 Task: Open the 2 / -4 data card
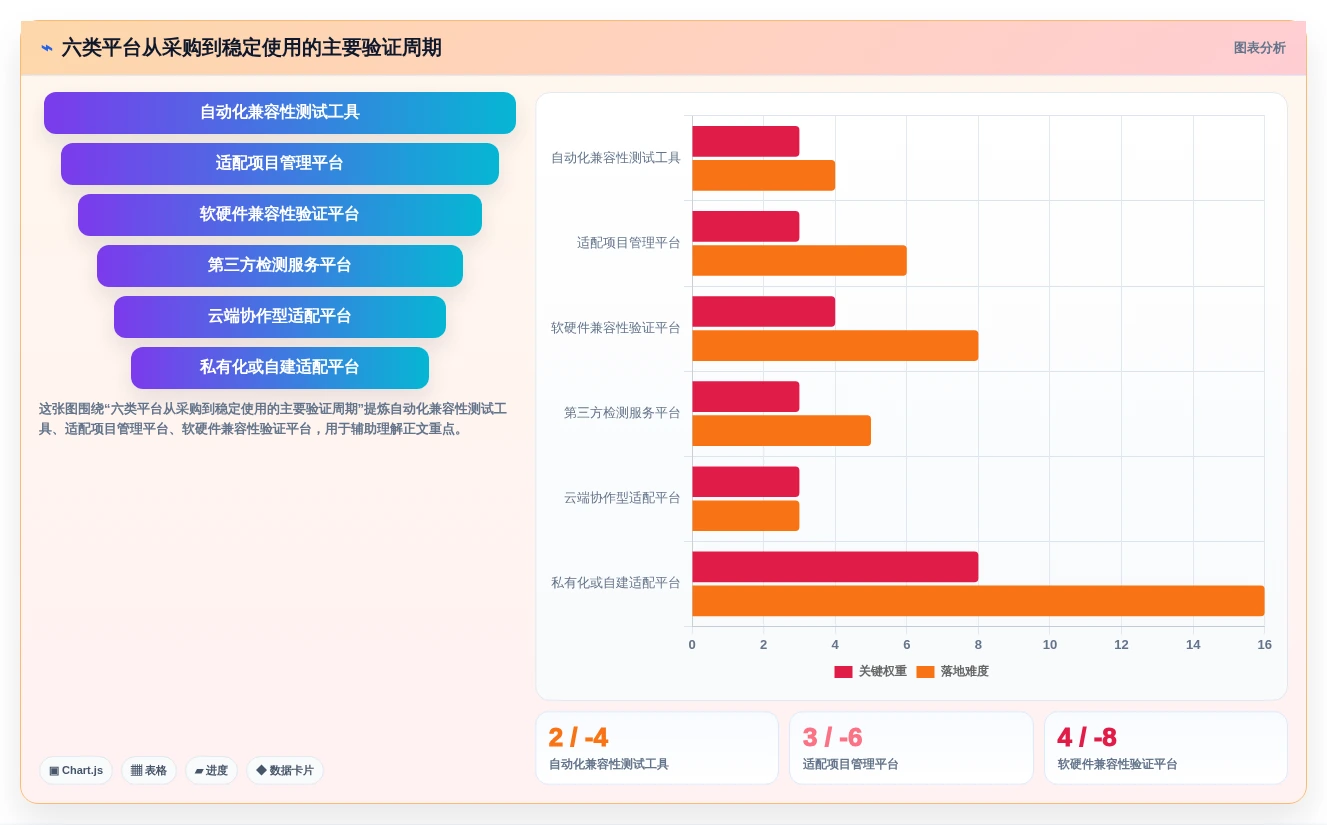[657, 748]
